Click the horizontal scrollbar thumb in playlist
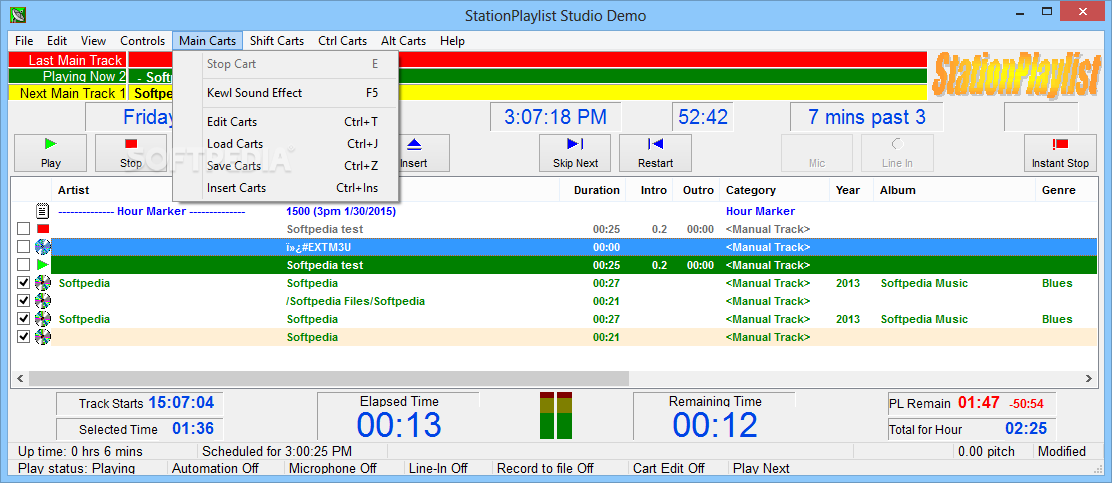Image resolution: width=1112 pixels, height=483 pixels. coord(328,379)
